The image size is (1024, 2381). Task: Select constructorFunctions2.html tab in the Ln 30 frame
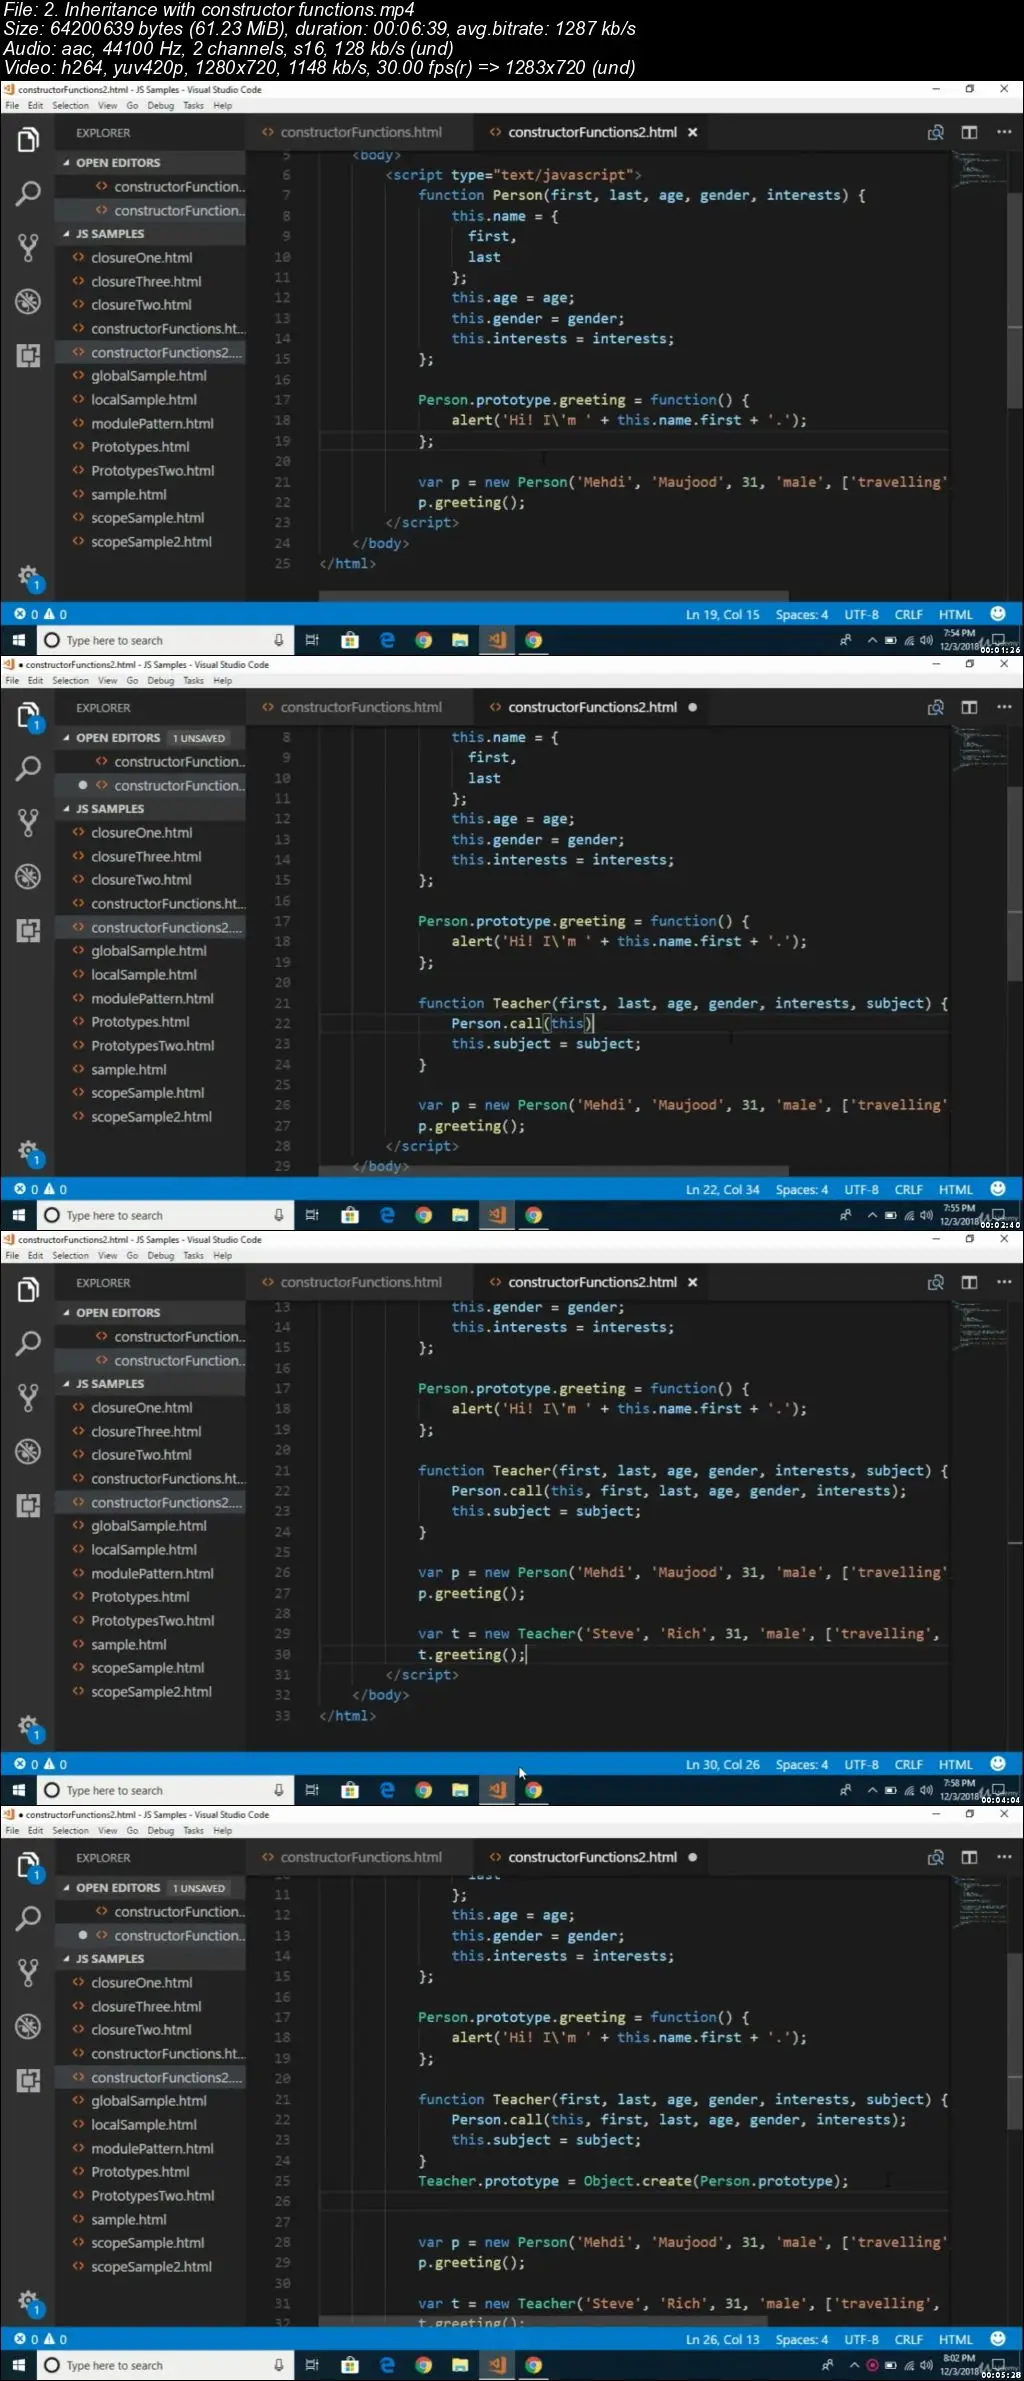pos(592,1282)
